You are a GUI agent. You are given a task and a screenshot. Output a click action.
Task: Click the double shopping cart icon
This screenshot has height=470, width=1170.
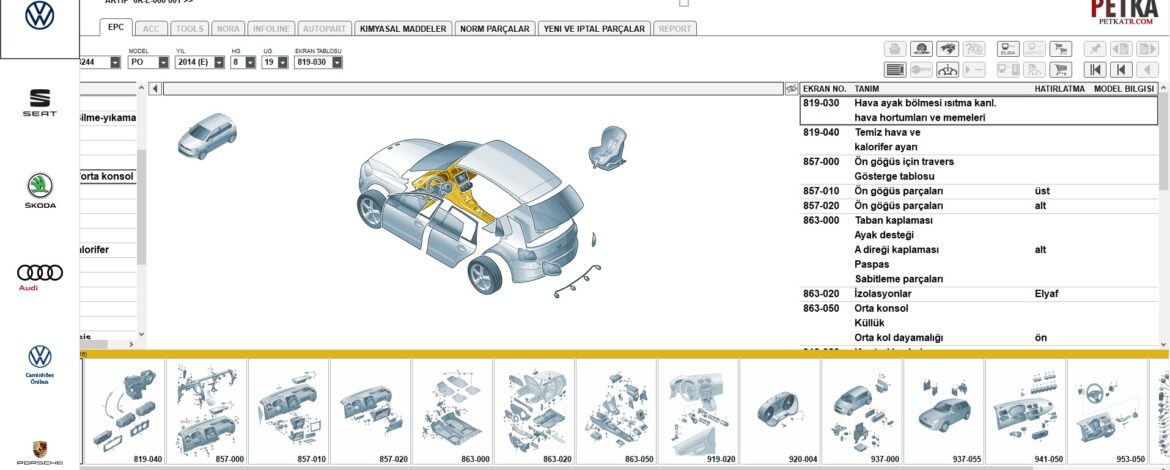point(1060,49)
